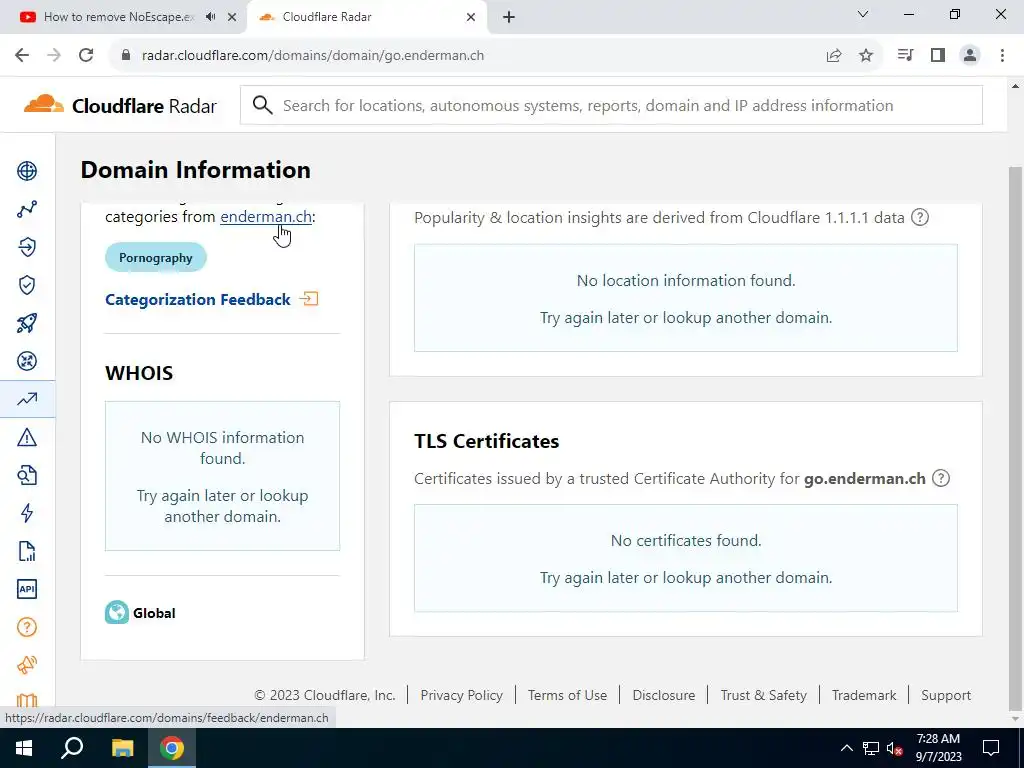This screenshot has width=1024, height=768.
Task: Open the Support footer link
Action: 946,695
